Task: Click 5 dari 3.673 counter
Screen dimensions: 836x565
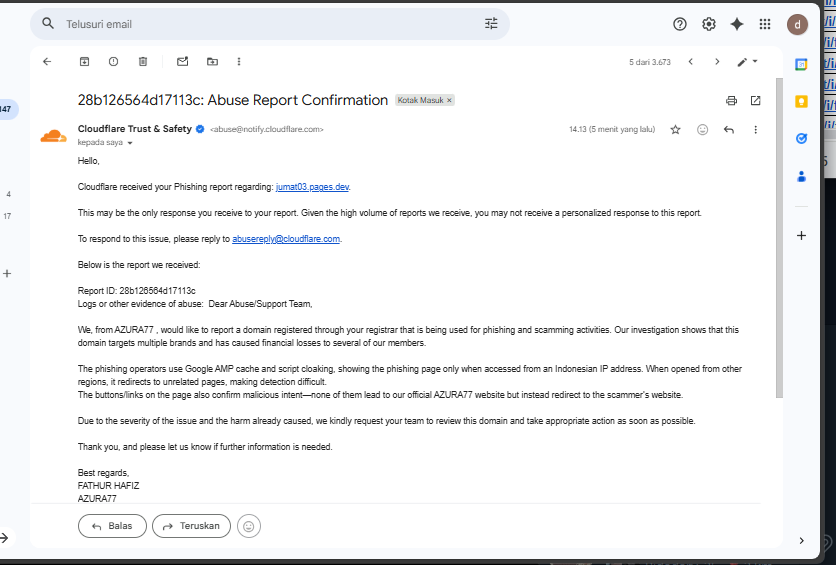Action: (x=649, y=62)
